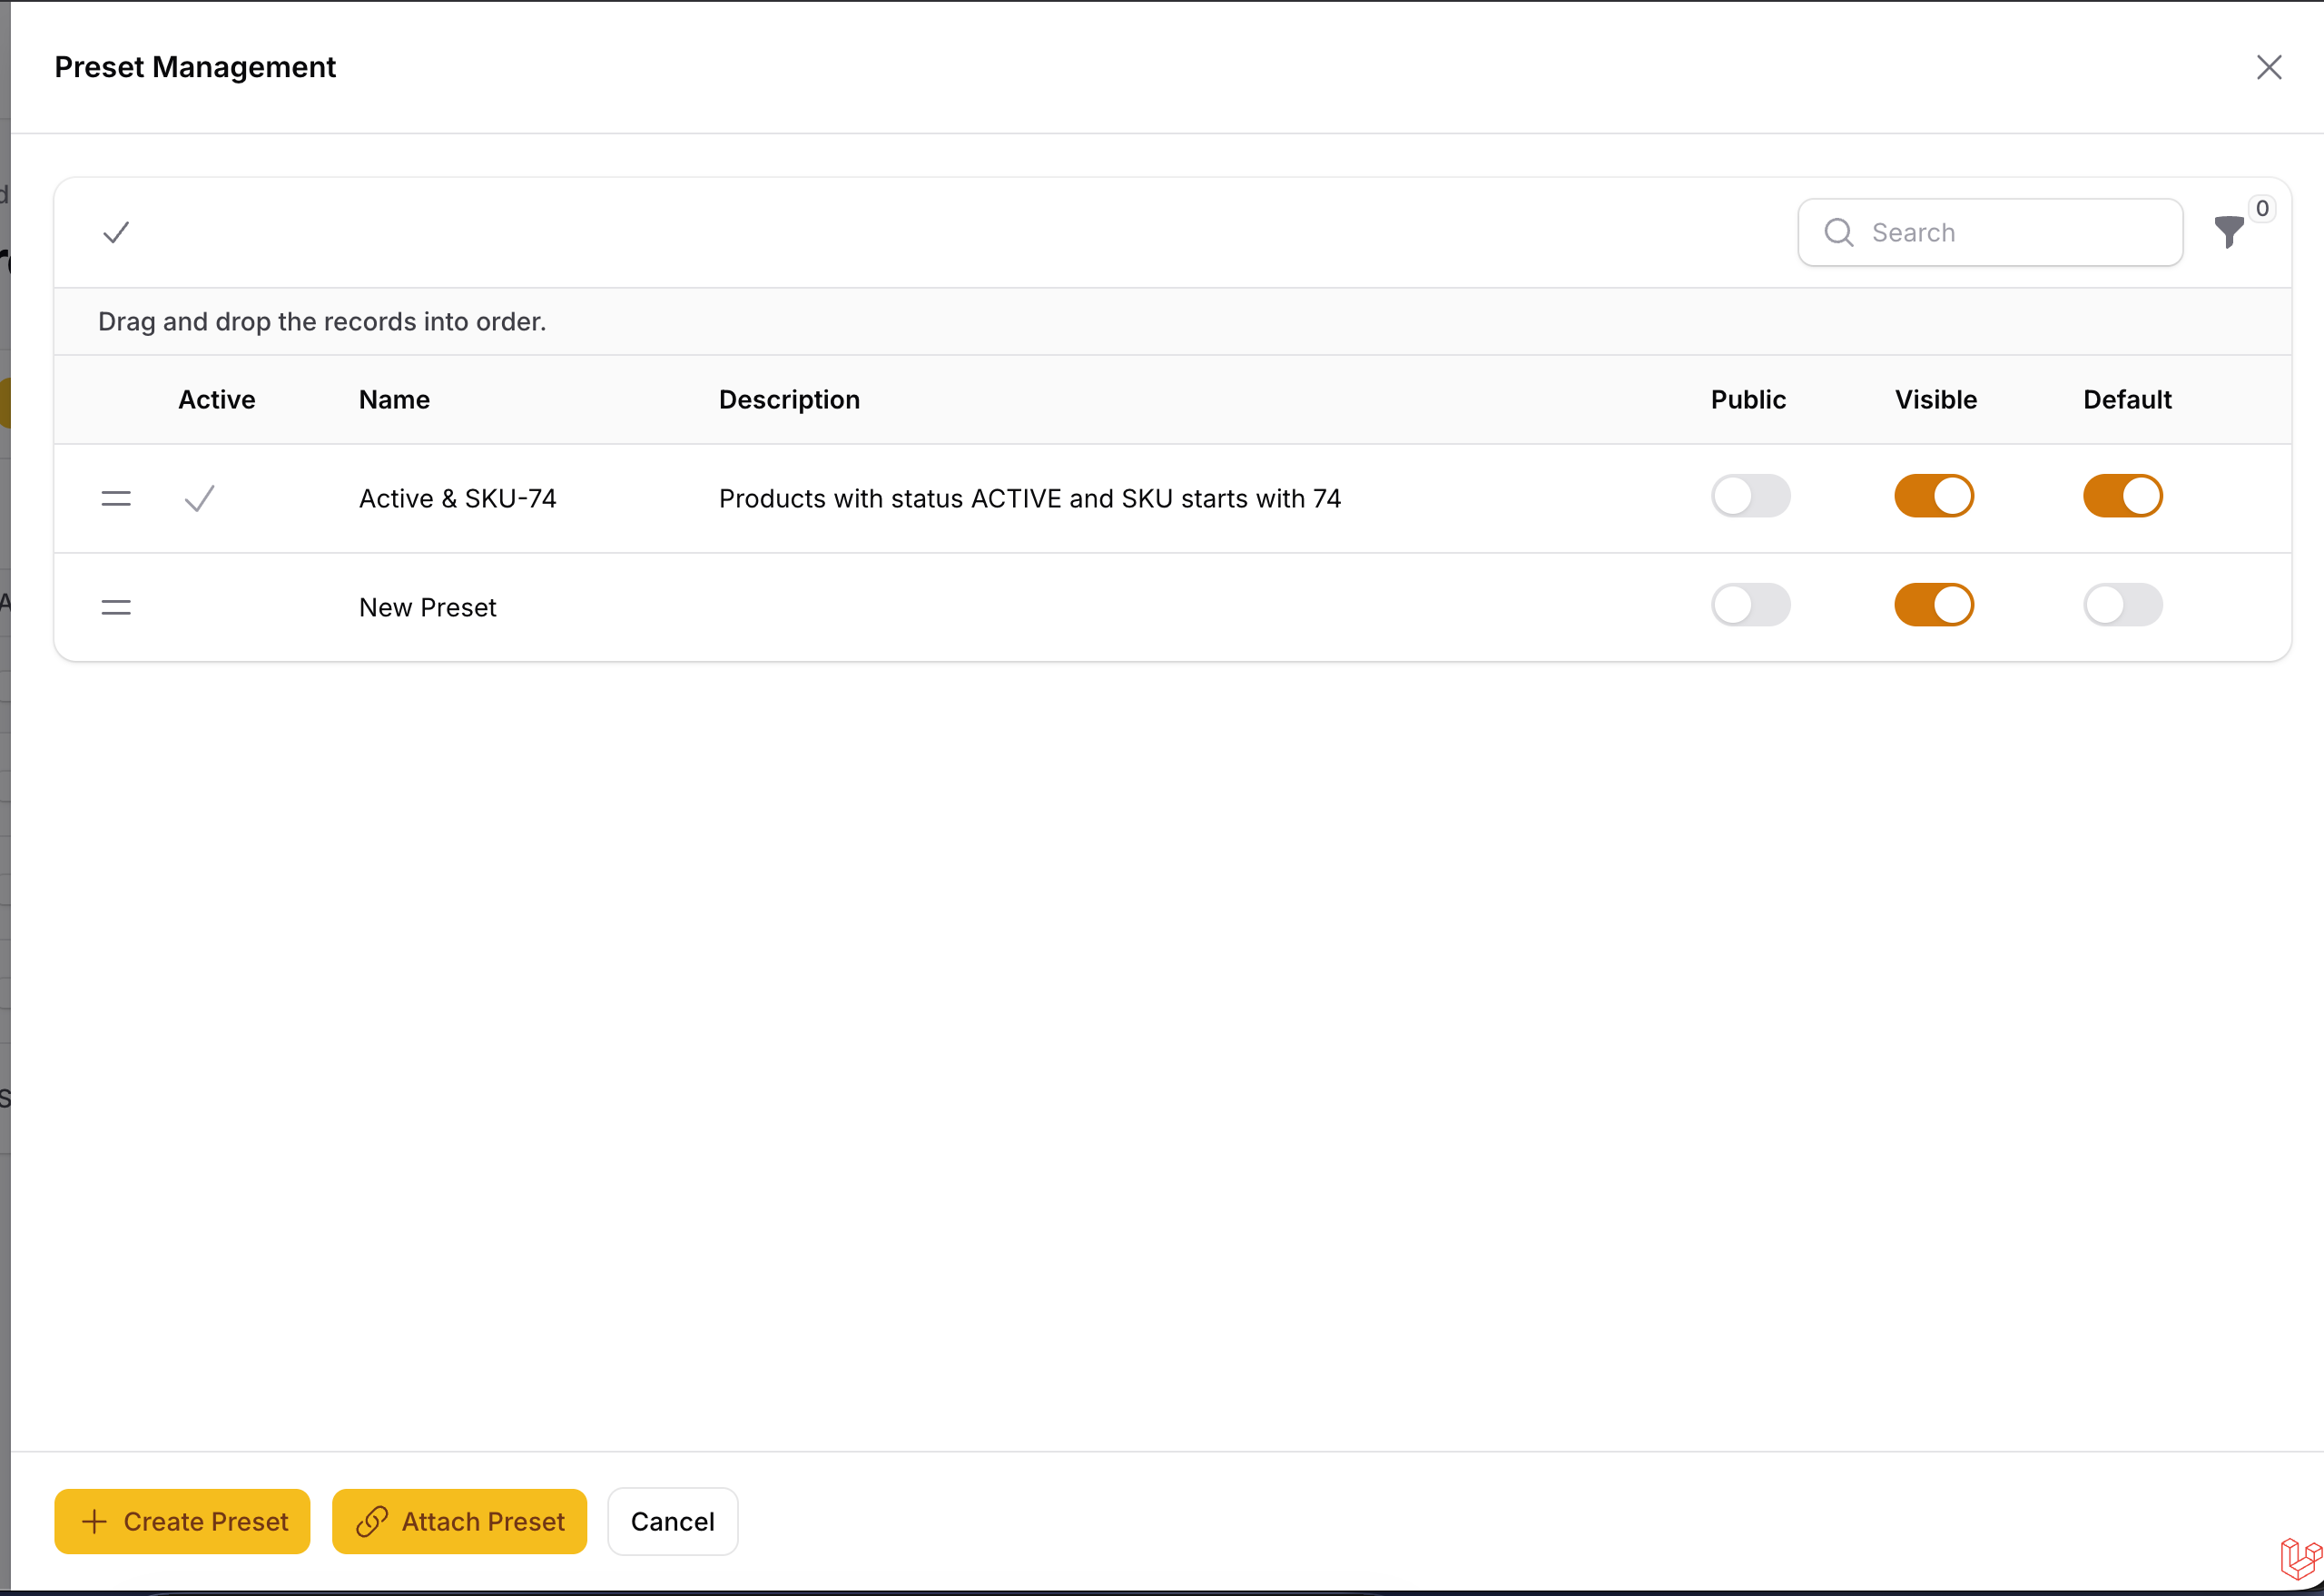Disable Visible for Active & SKU-74
This screenshot has width=2324, height=1596.
point(1933,496)
